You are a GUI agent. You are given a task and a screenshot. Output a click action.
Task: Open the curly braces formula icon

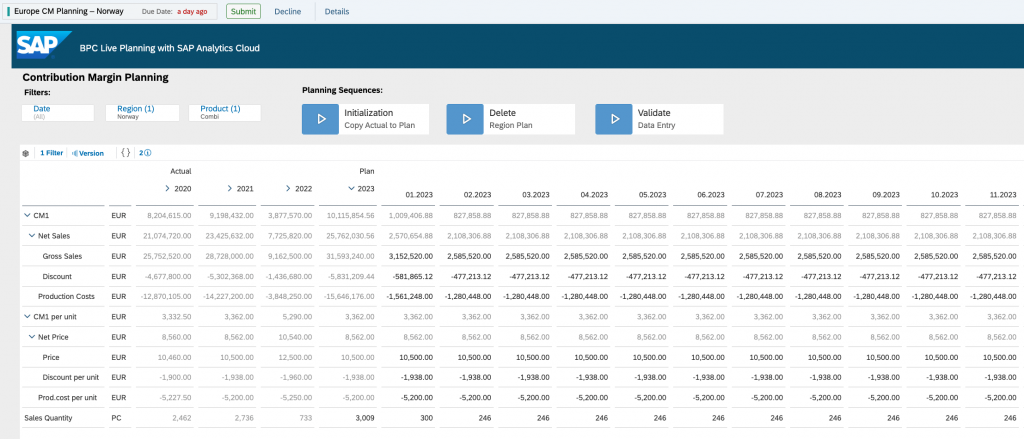[x=126, y=153]
